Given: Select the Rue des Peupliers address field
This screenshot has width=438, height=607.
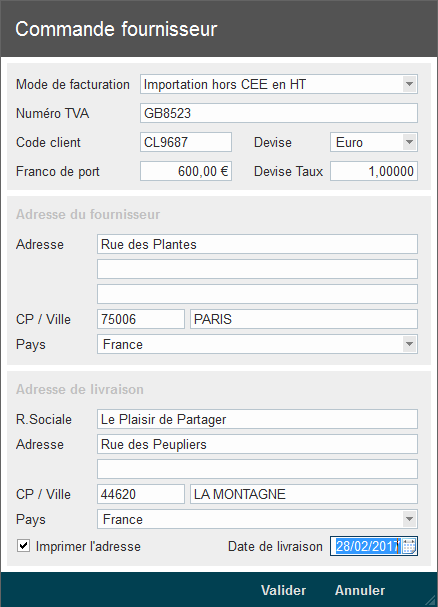Looking at the screenshot, I should [257, 444].
